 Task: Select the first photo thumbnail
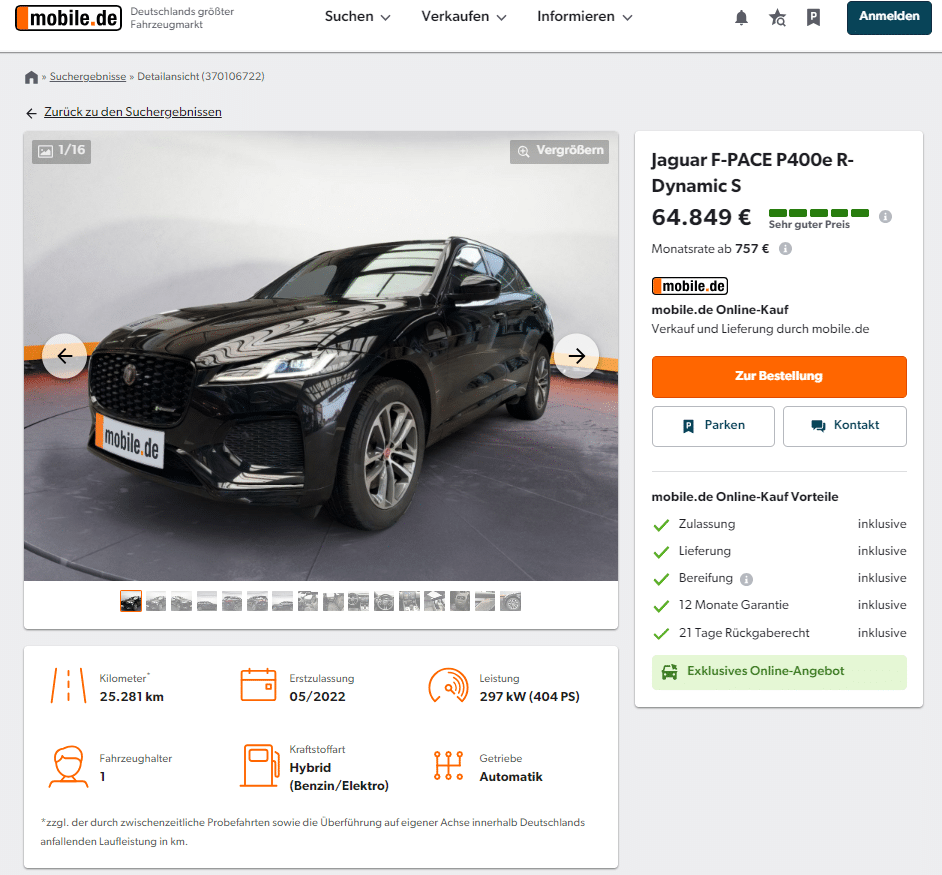[x=130, y=601]
